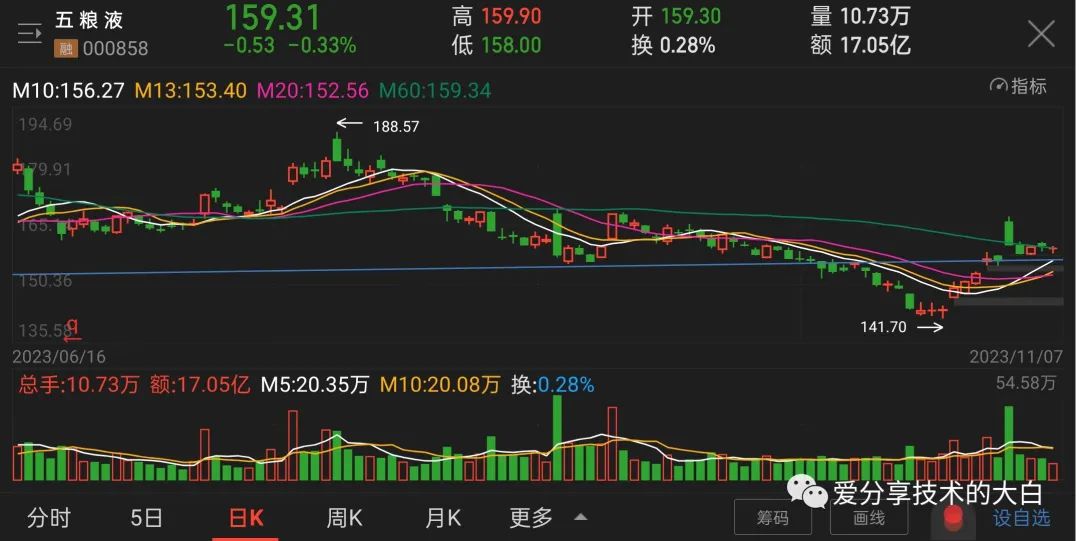
Task: Click the change percent -0.33%
Action: click(x=322, y=45)
